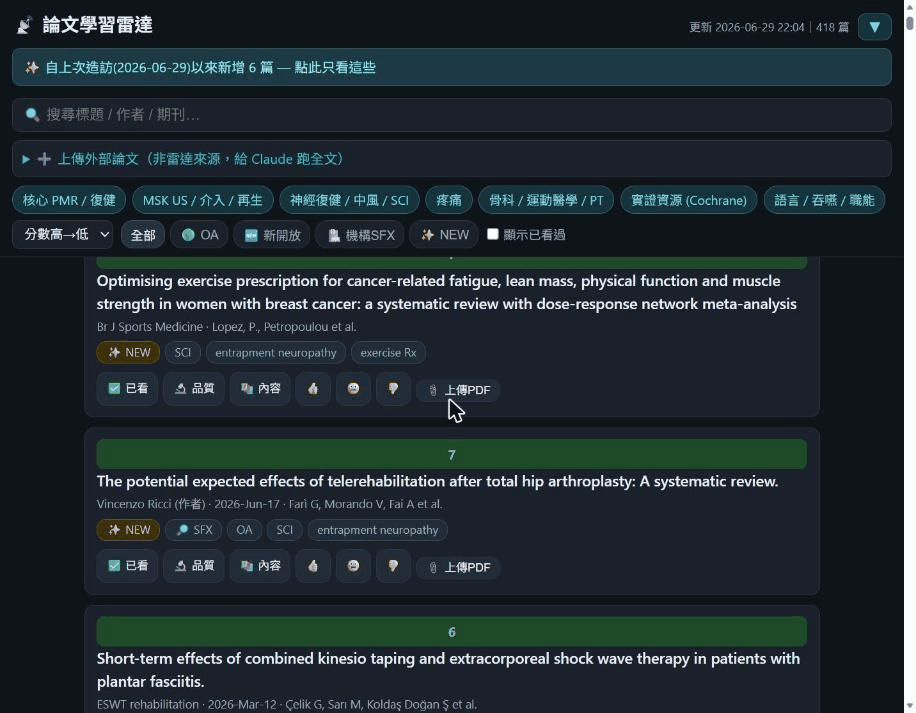Open the kinesio taping plantar fasciitis paper title
The height and width of the screenshot is (713, 916).
(448, 670)
